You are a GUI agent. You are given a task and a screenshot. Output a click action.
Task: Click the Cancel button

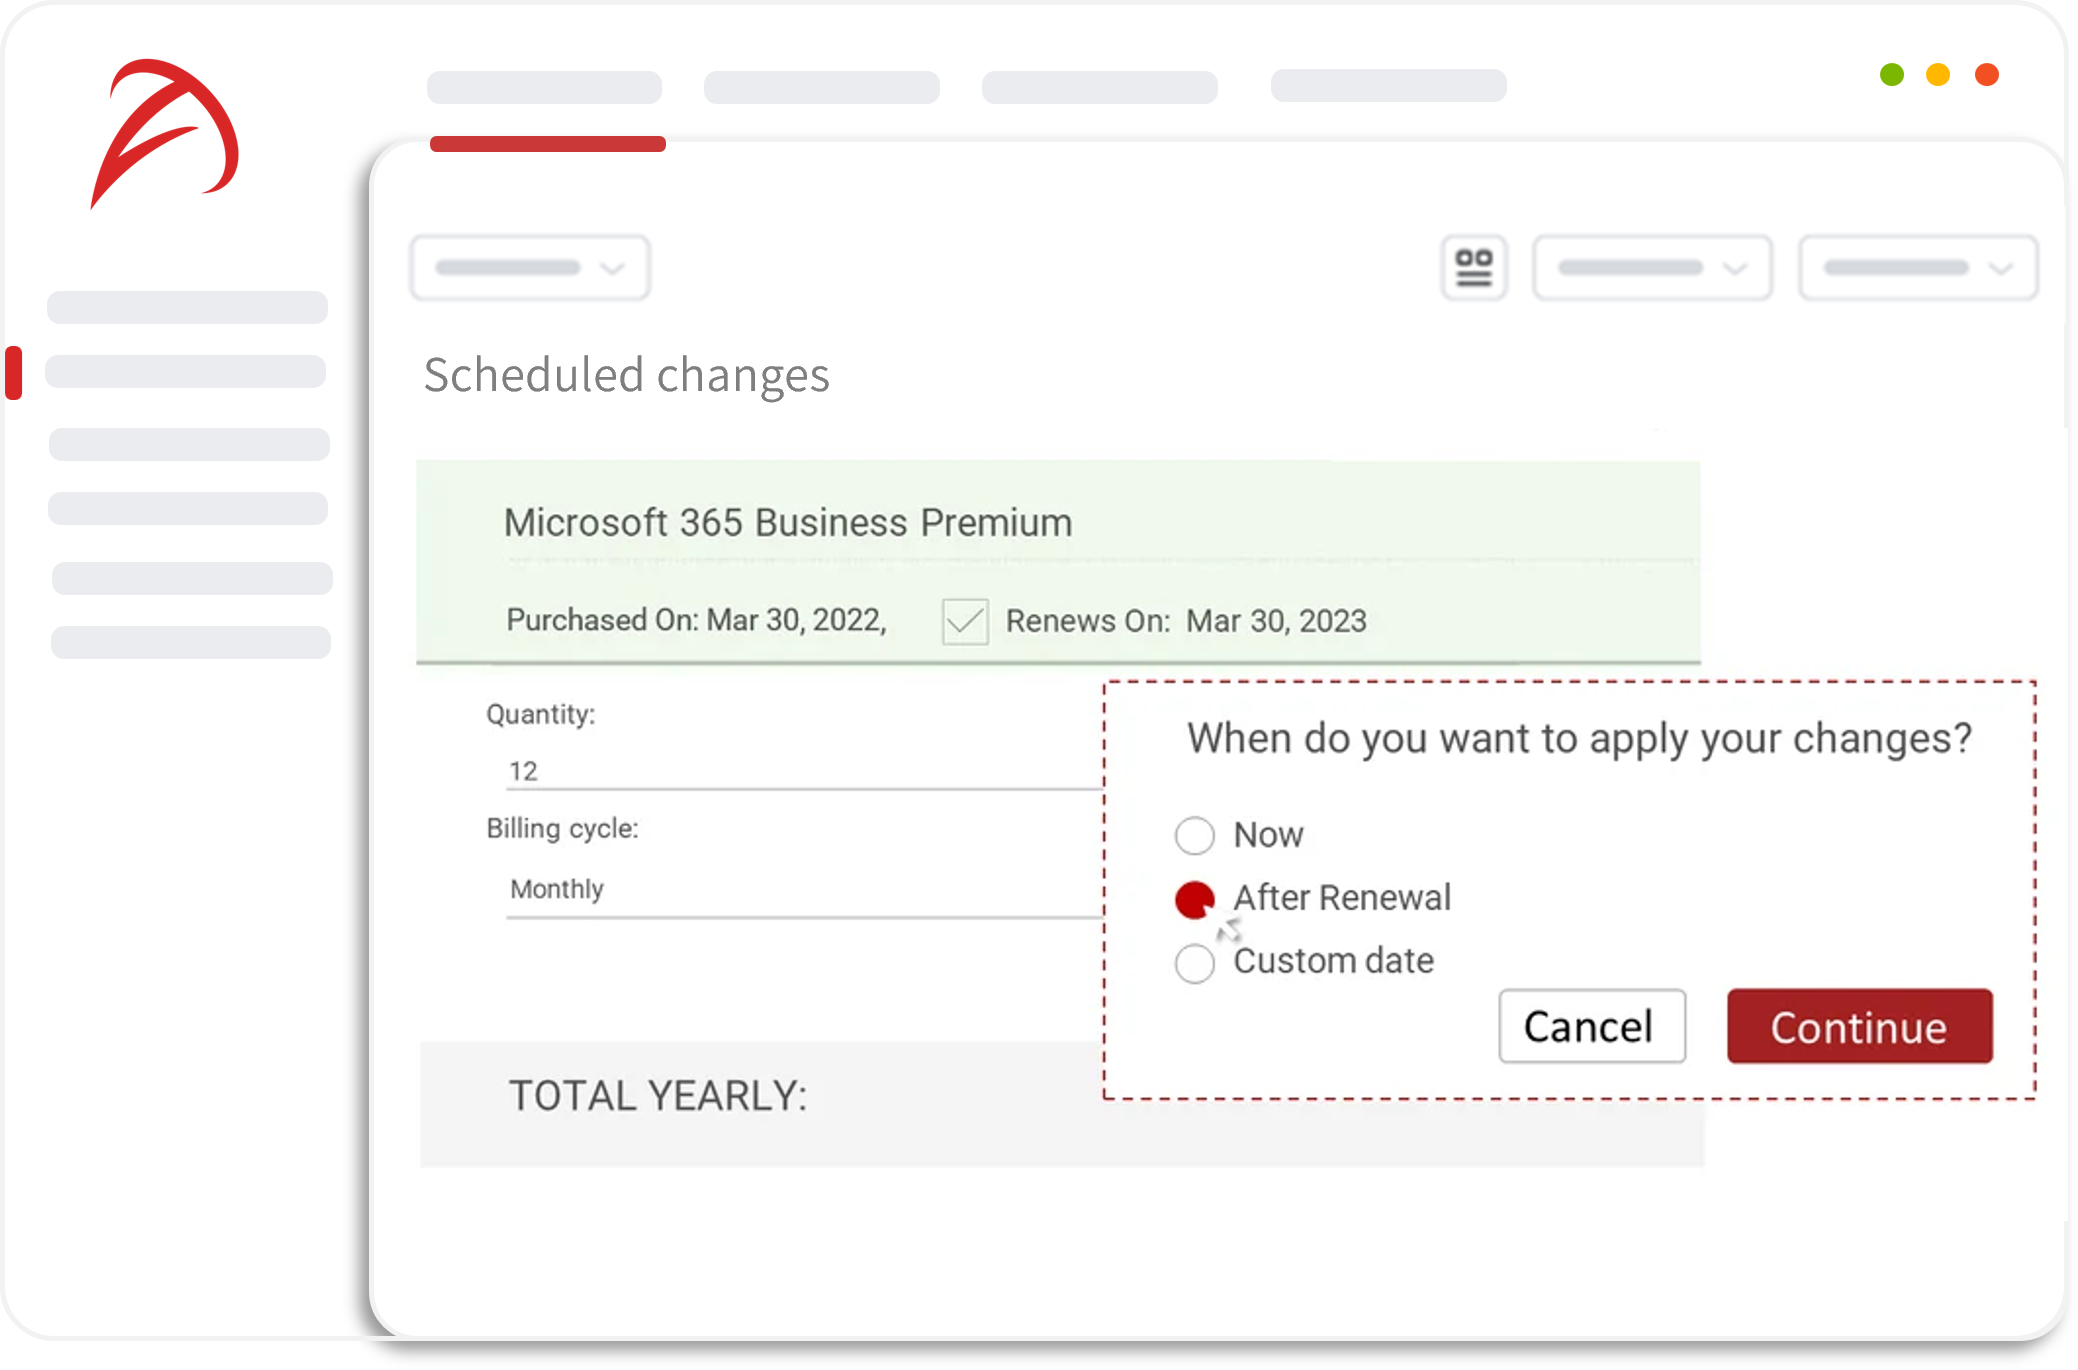coord(1590,1026)
